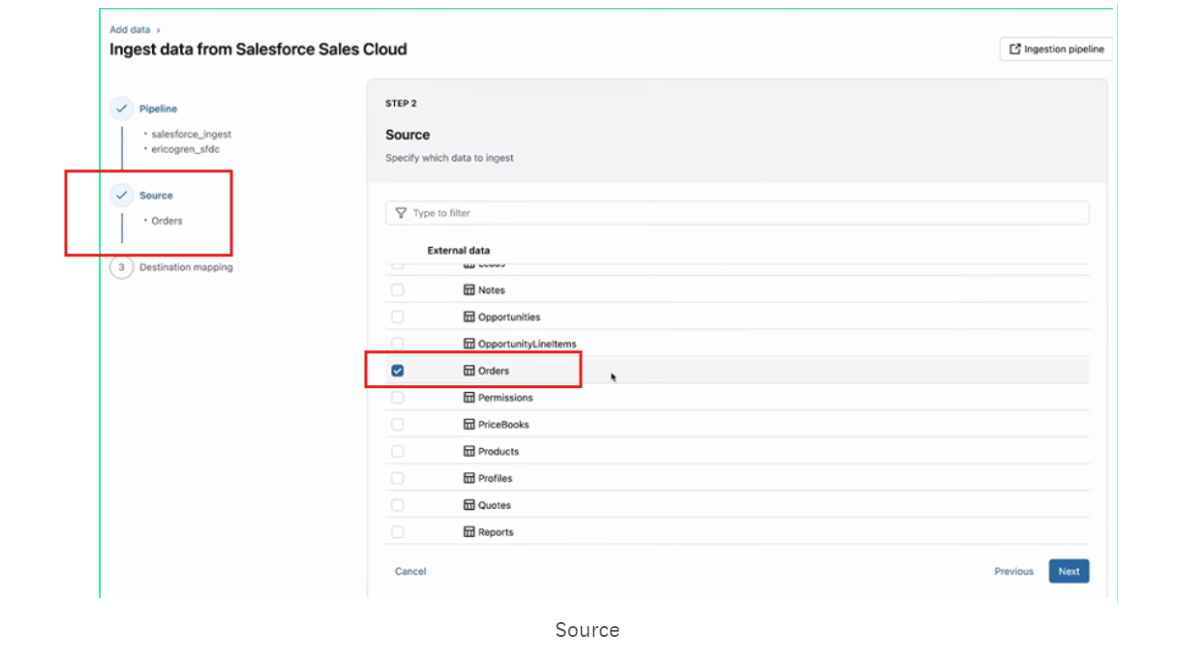Go back using the Previous link
Screen dimensions: 1203x652
tap(1013, 570)
